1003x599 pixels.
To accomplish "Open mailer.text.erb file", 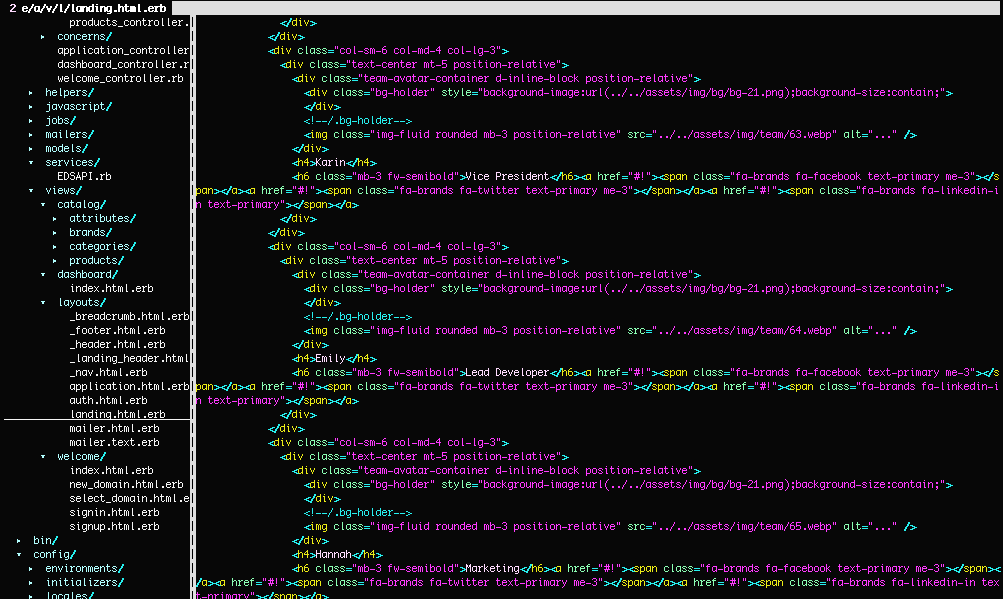I will (114, 442).
